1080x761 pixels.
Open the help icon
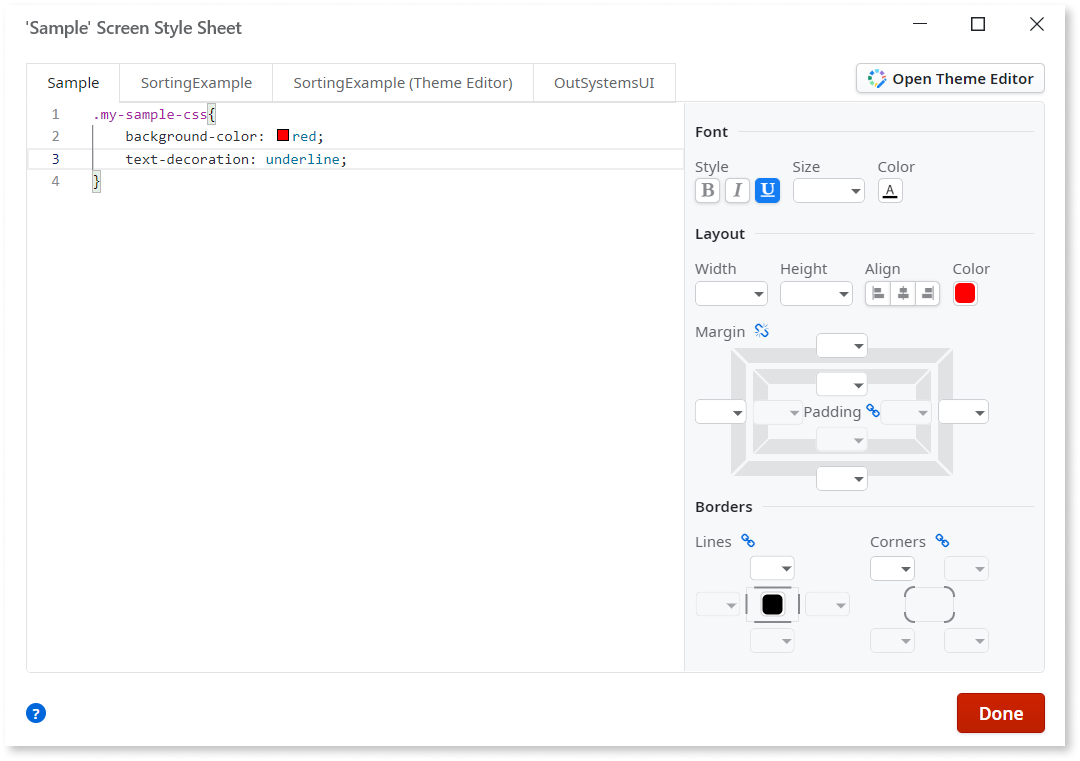(x=36, y=713)
